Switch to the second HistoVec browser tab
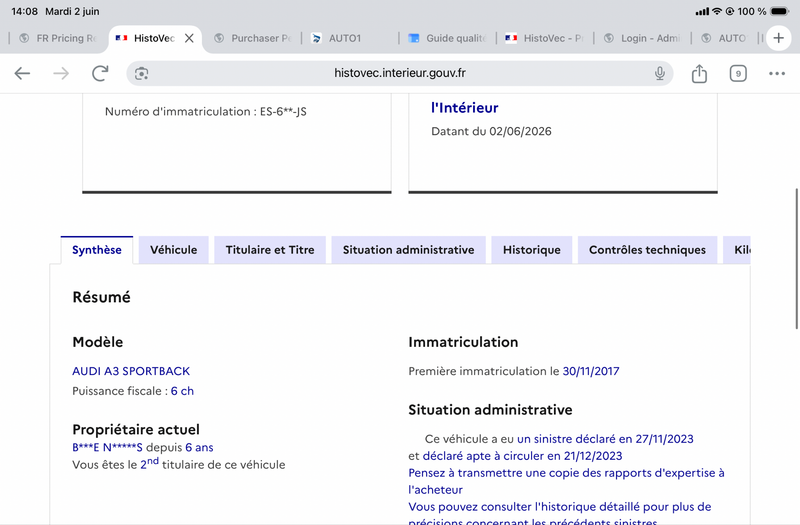800x525 pixels. [x=545, y=38]
